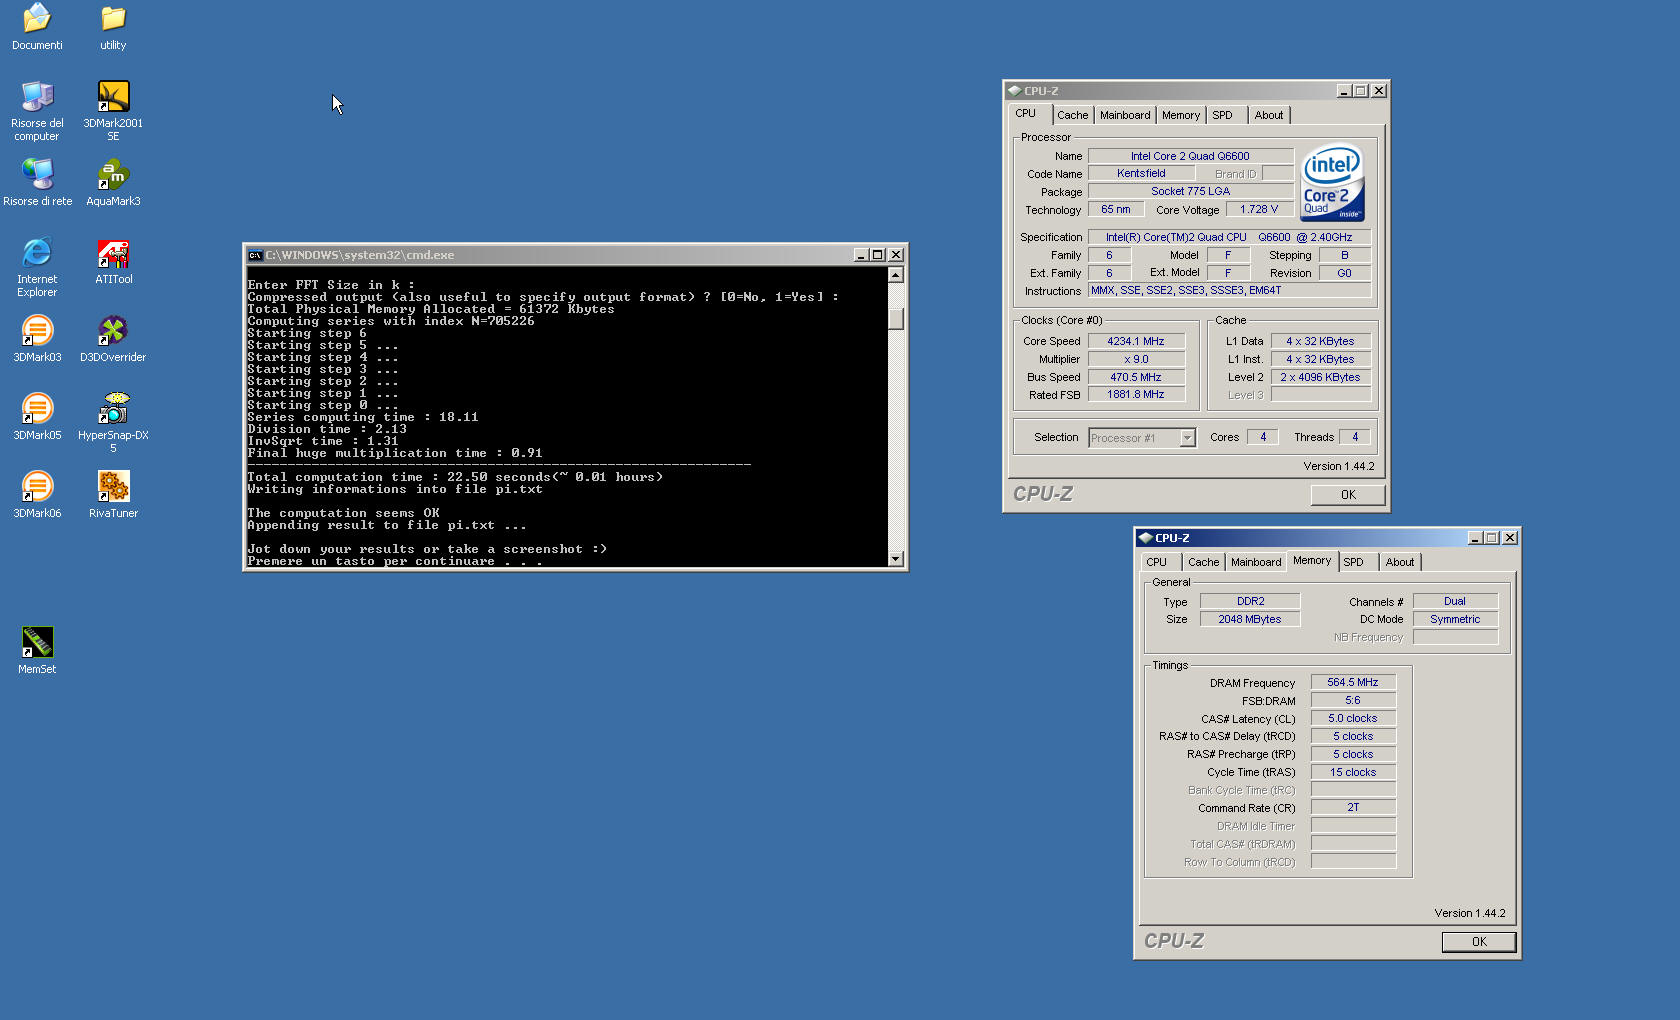The height and width of the screenshot is (1020, 1680).
Task: Click the FSB:DRAM 5:6 field
Action: (x=1353, y=700)
